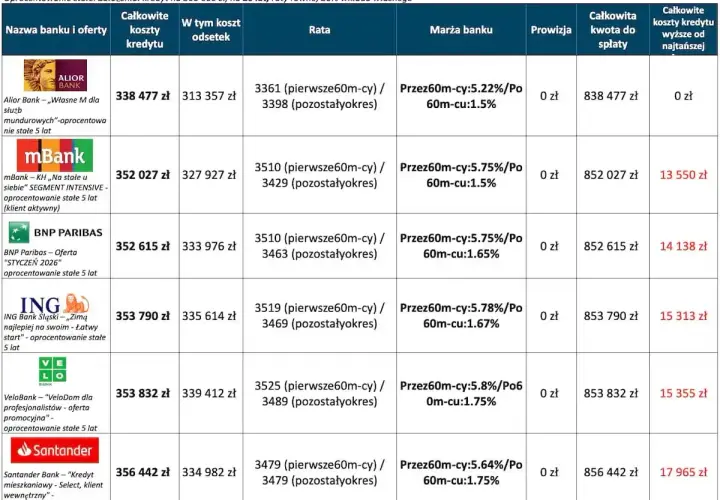Select the interest cost '335 614 zł'
Screen dimensions: 720x500
[209, 316]
